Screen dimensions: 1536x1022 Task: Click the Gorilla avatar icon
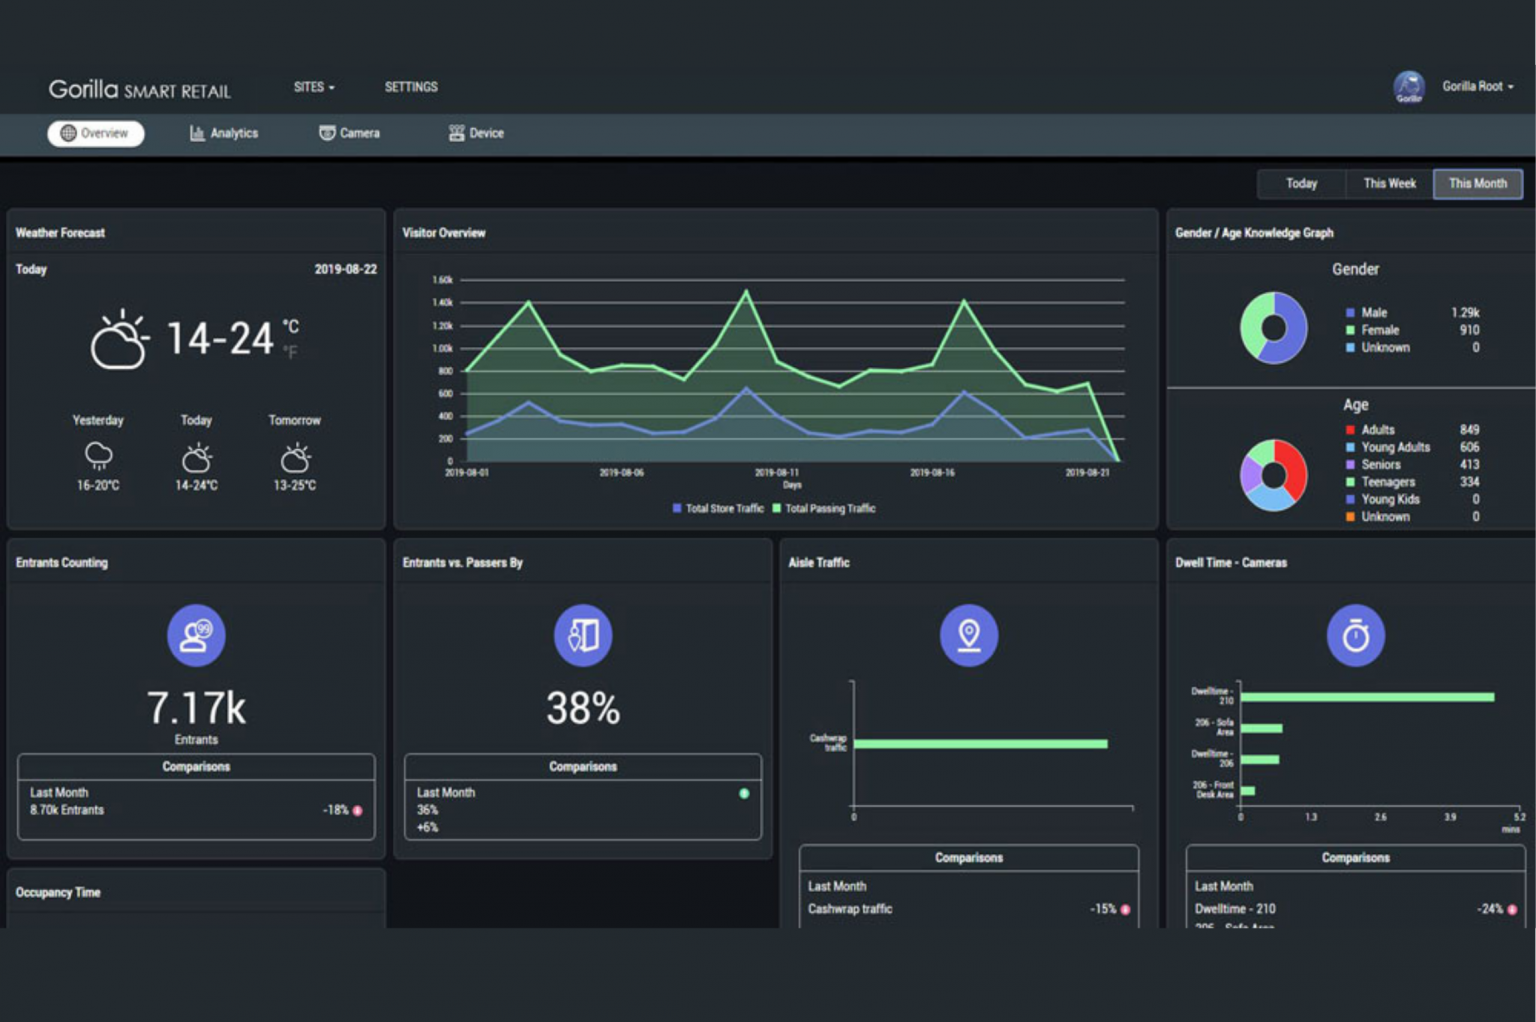click(1409, 88)
